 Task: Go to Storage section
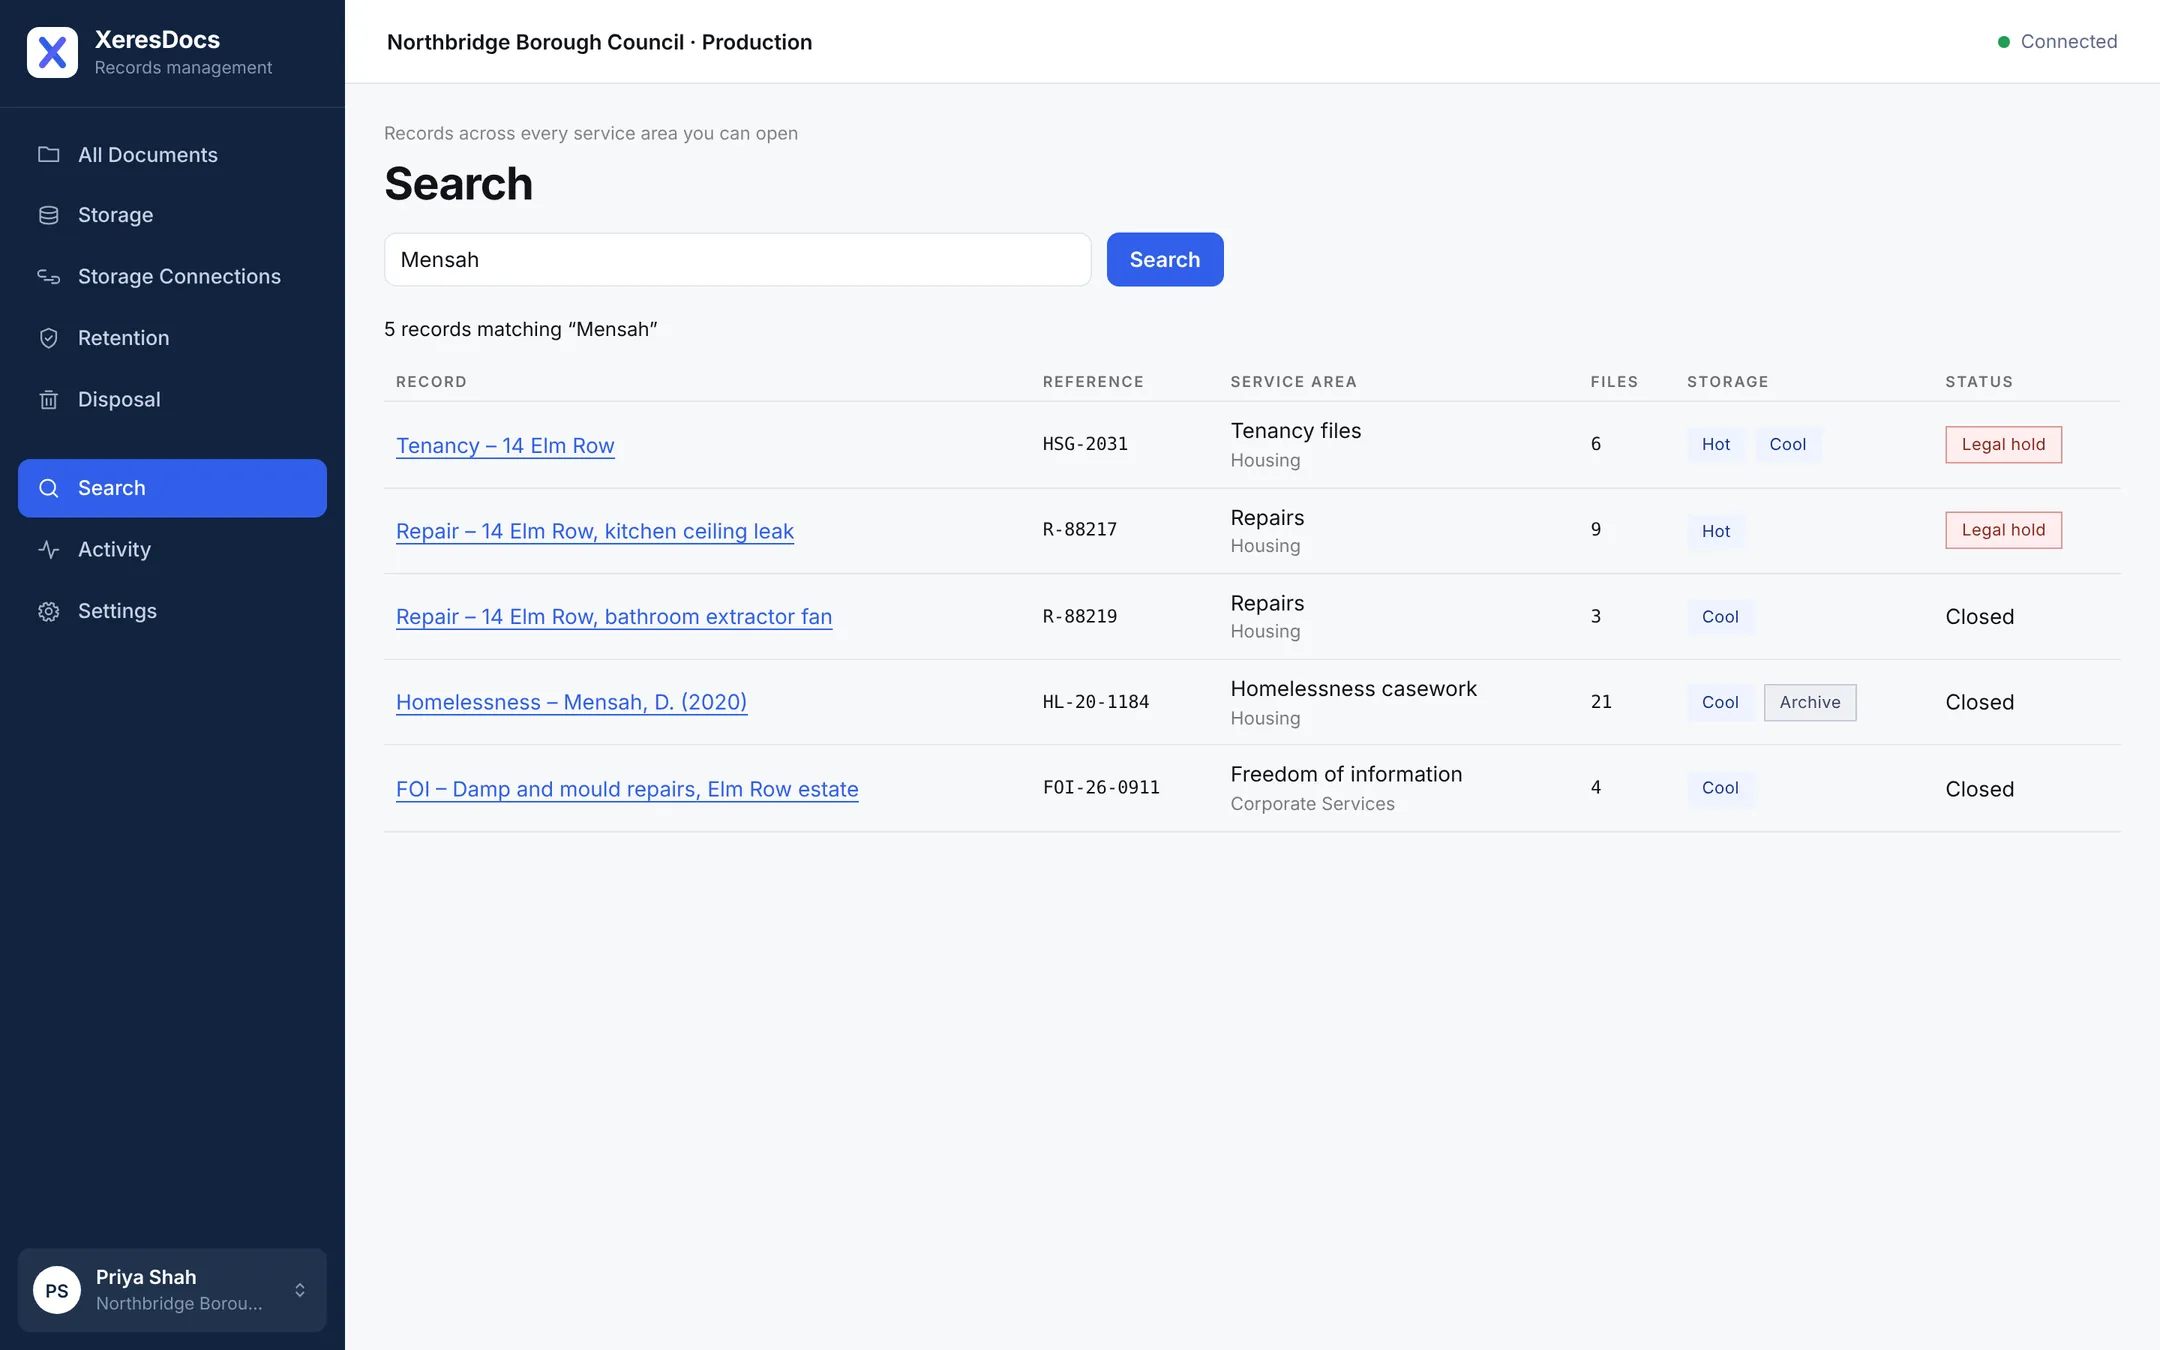pyautogui.click(x=172, y=215)
